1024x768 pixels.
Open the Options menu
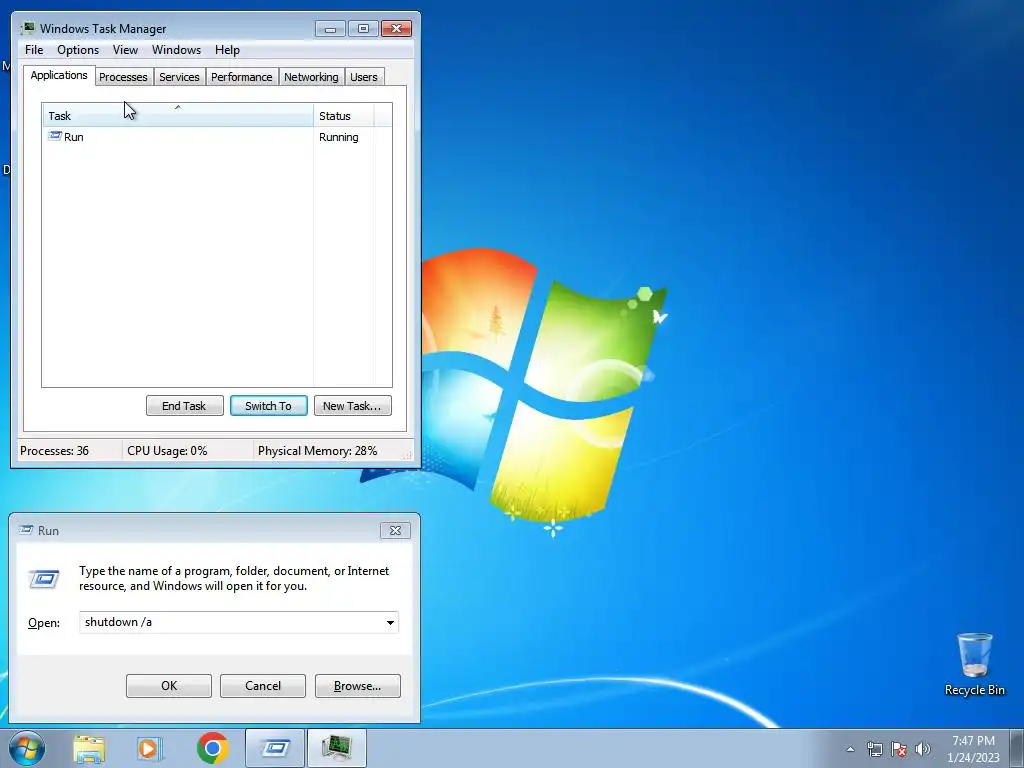(x=78, y=50)
